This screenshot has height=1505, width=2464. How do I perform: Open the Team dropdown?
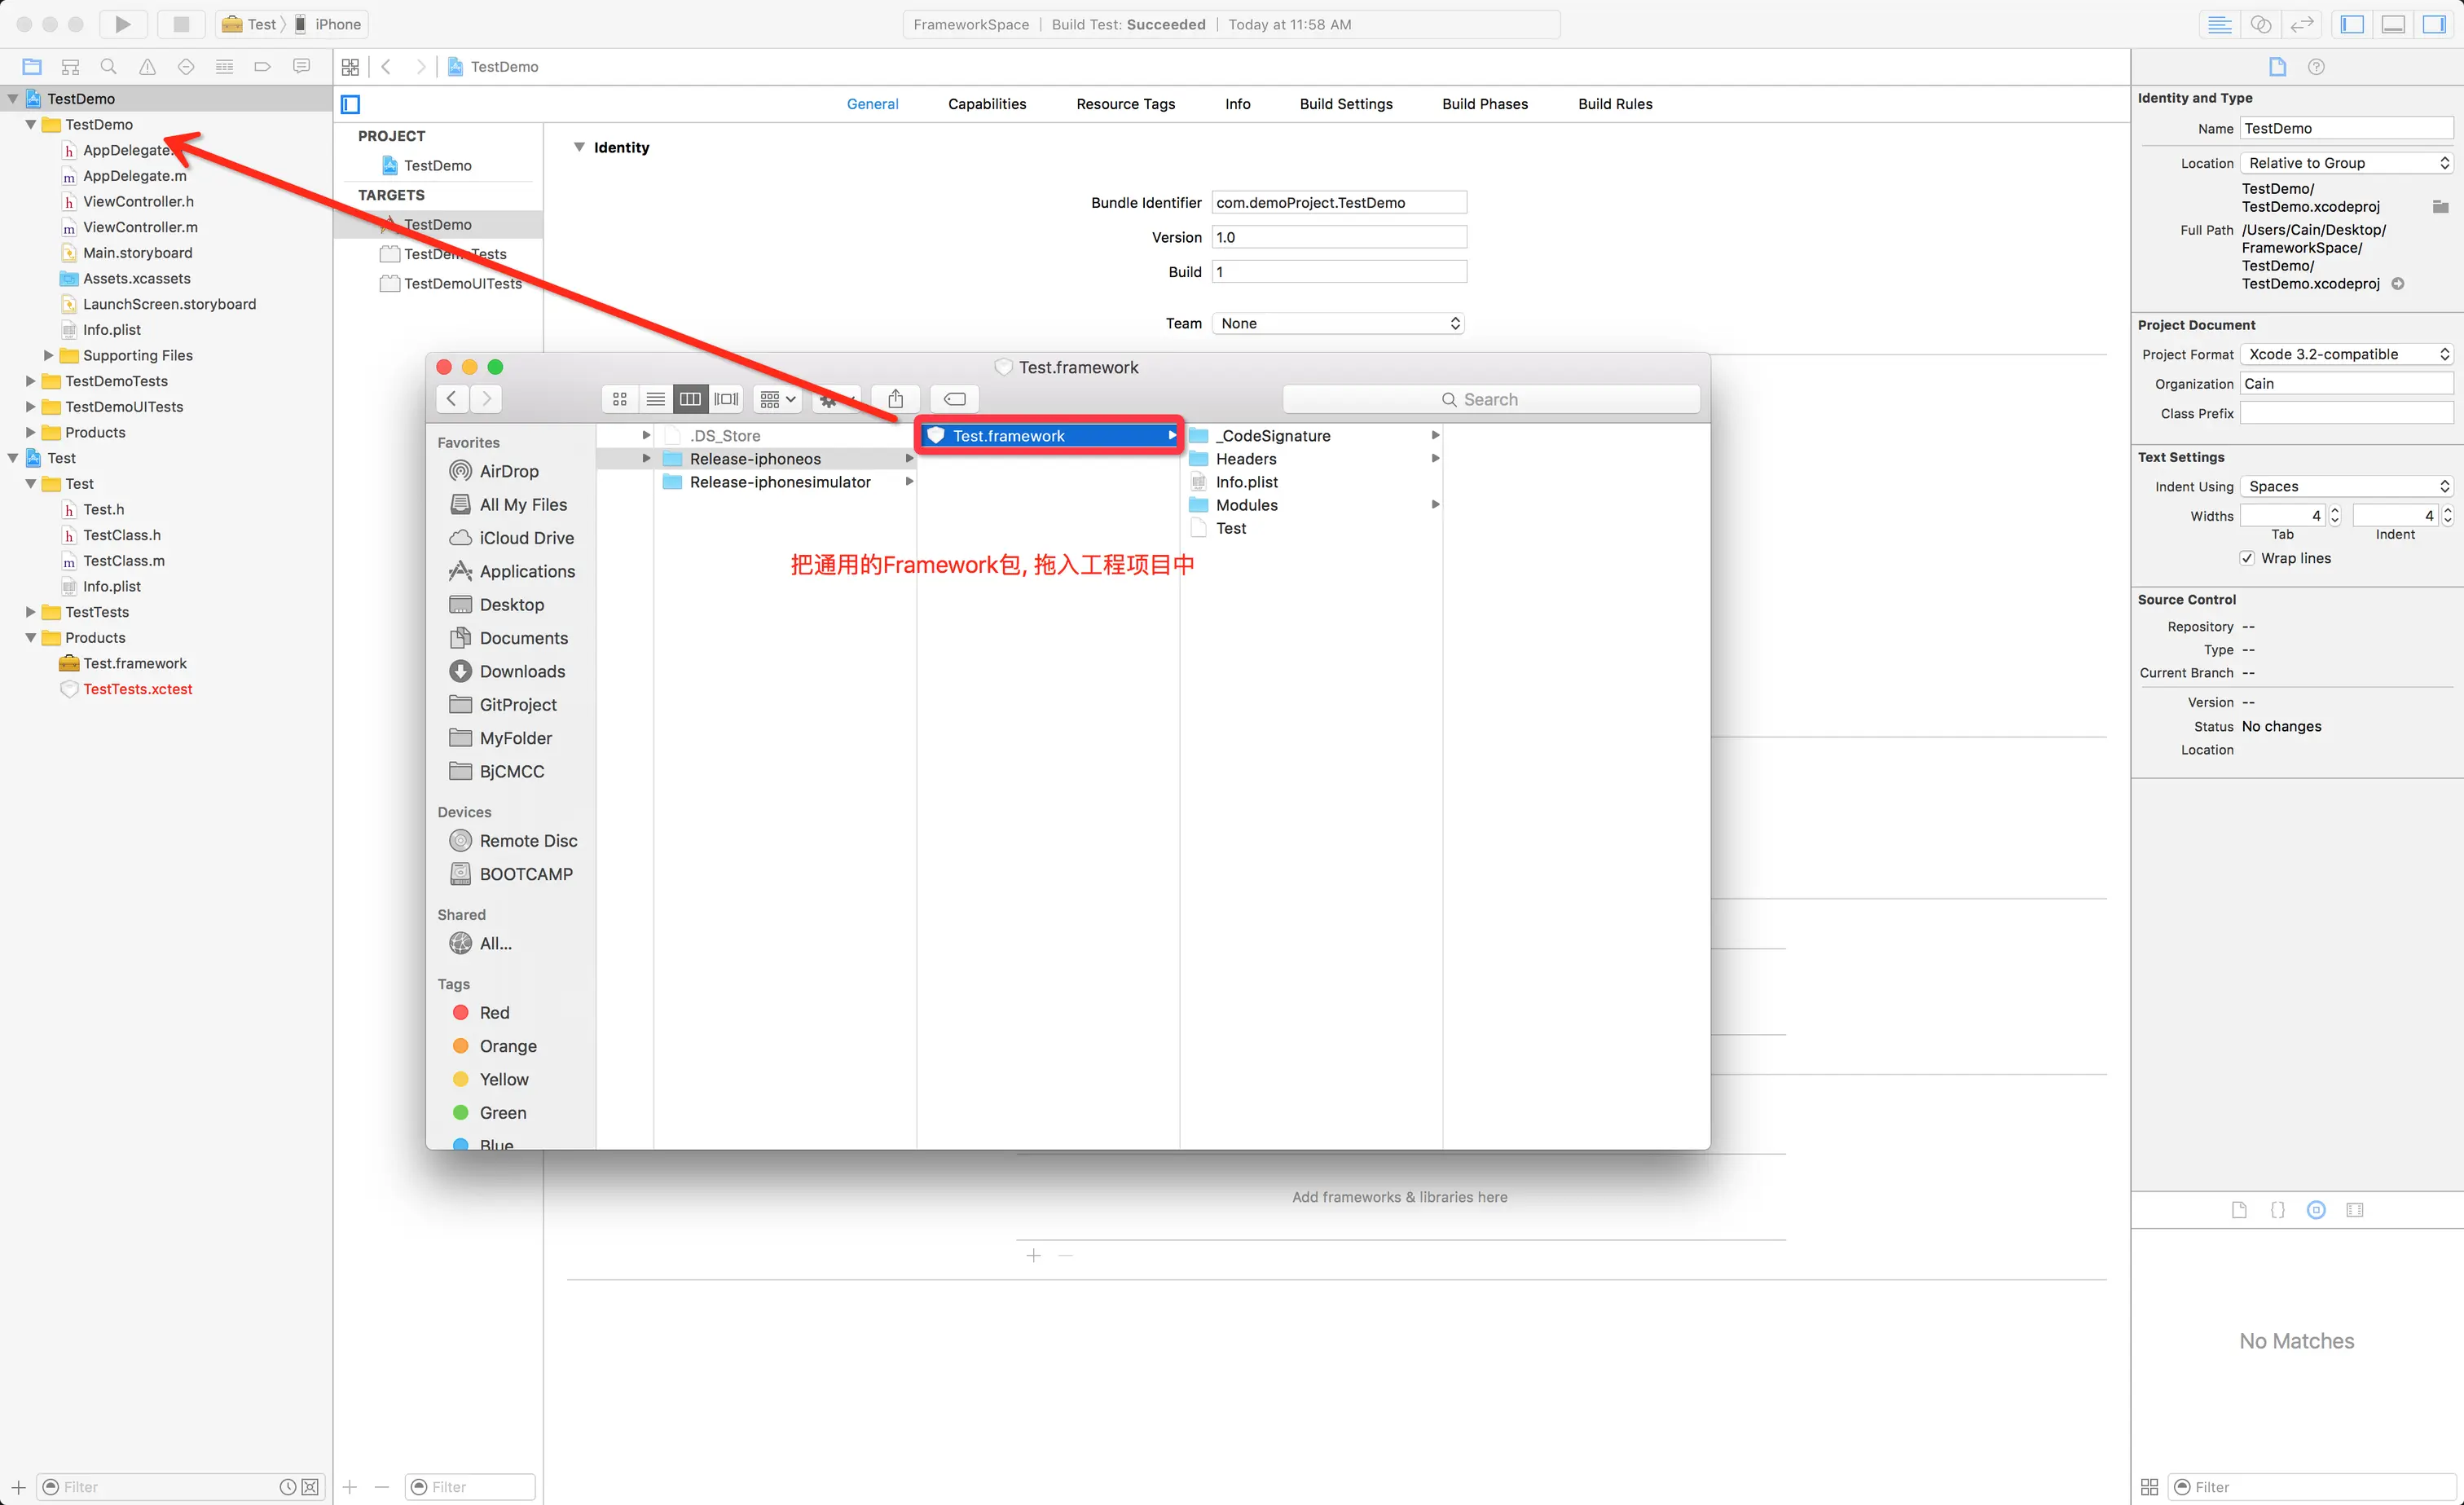pyautogui.click(x=1338, y=323)
